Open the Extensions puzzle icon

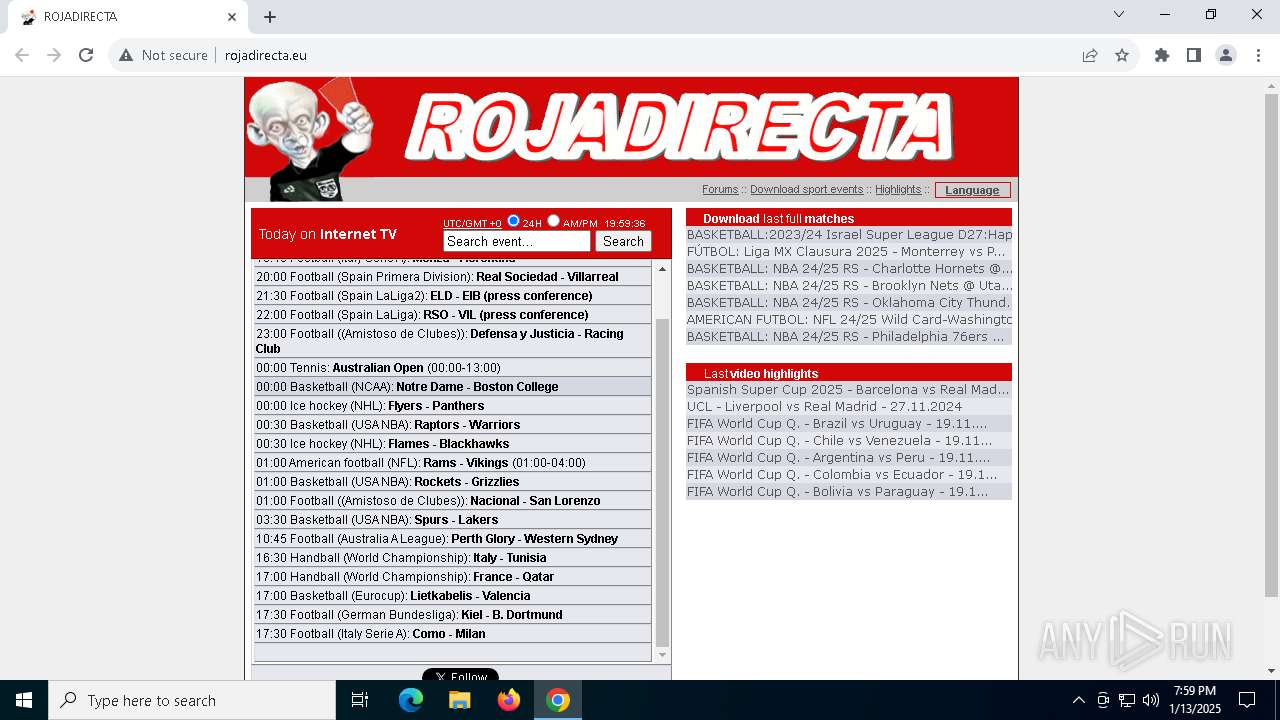1162,55
